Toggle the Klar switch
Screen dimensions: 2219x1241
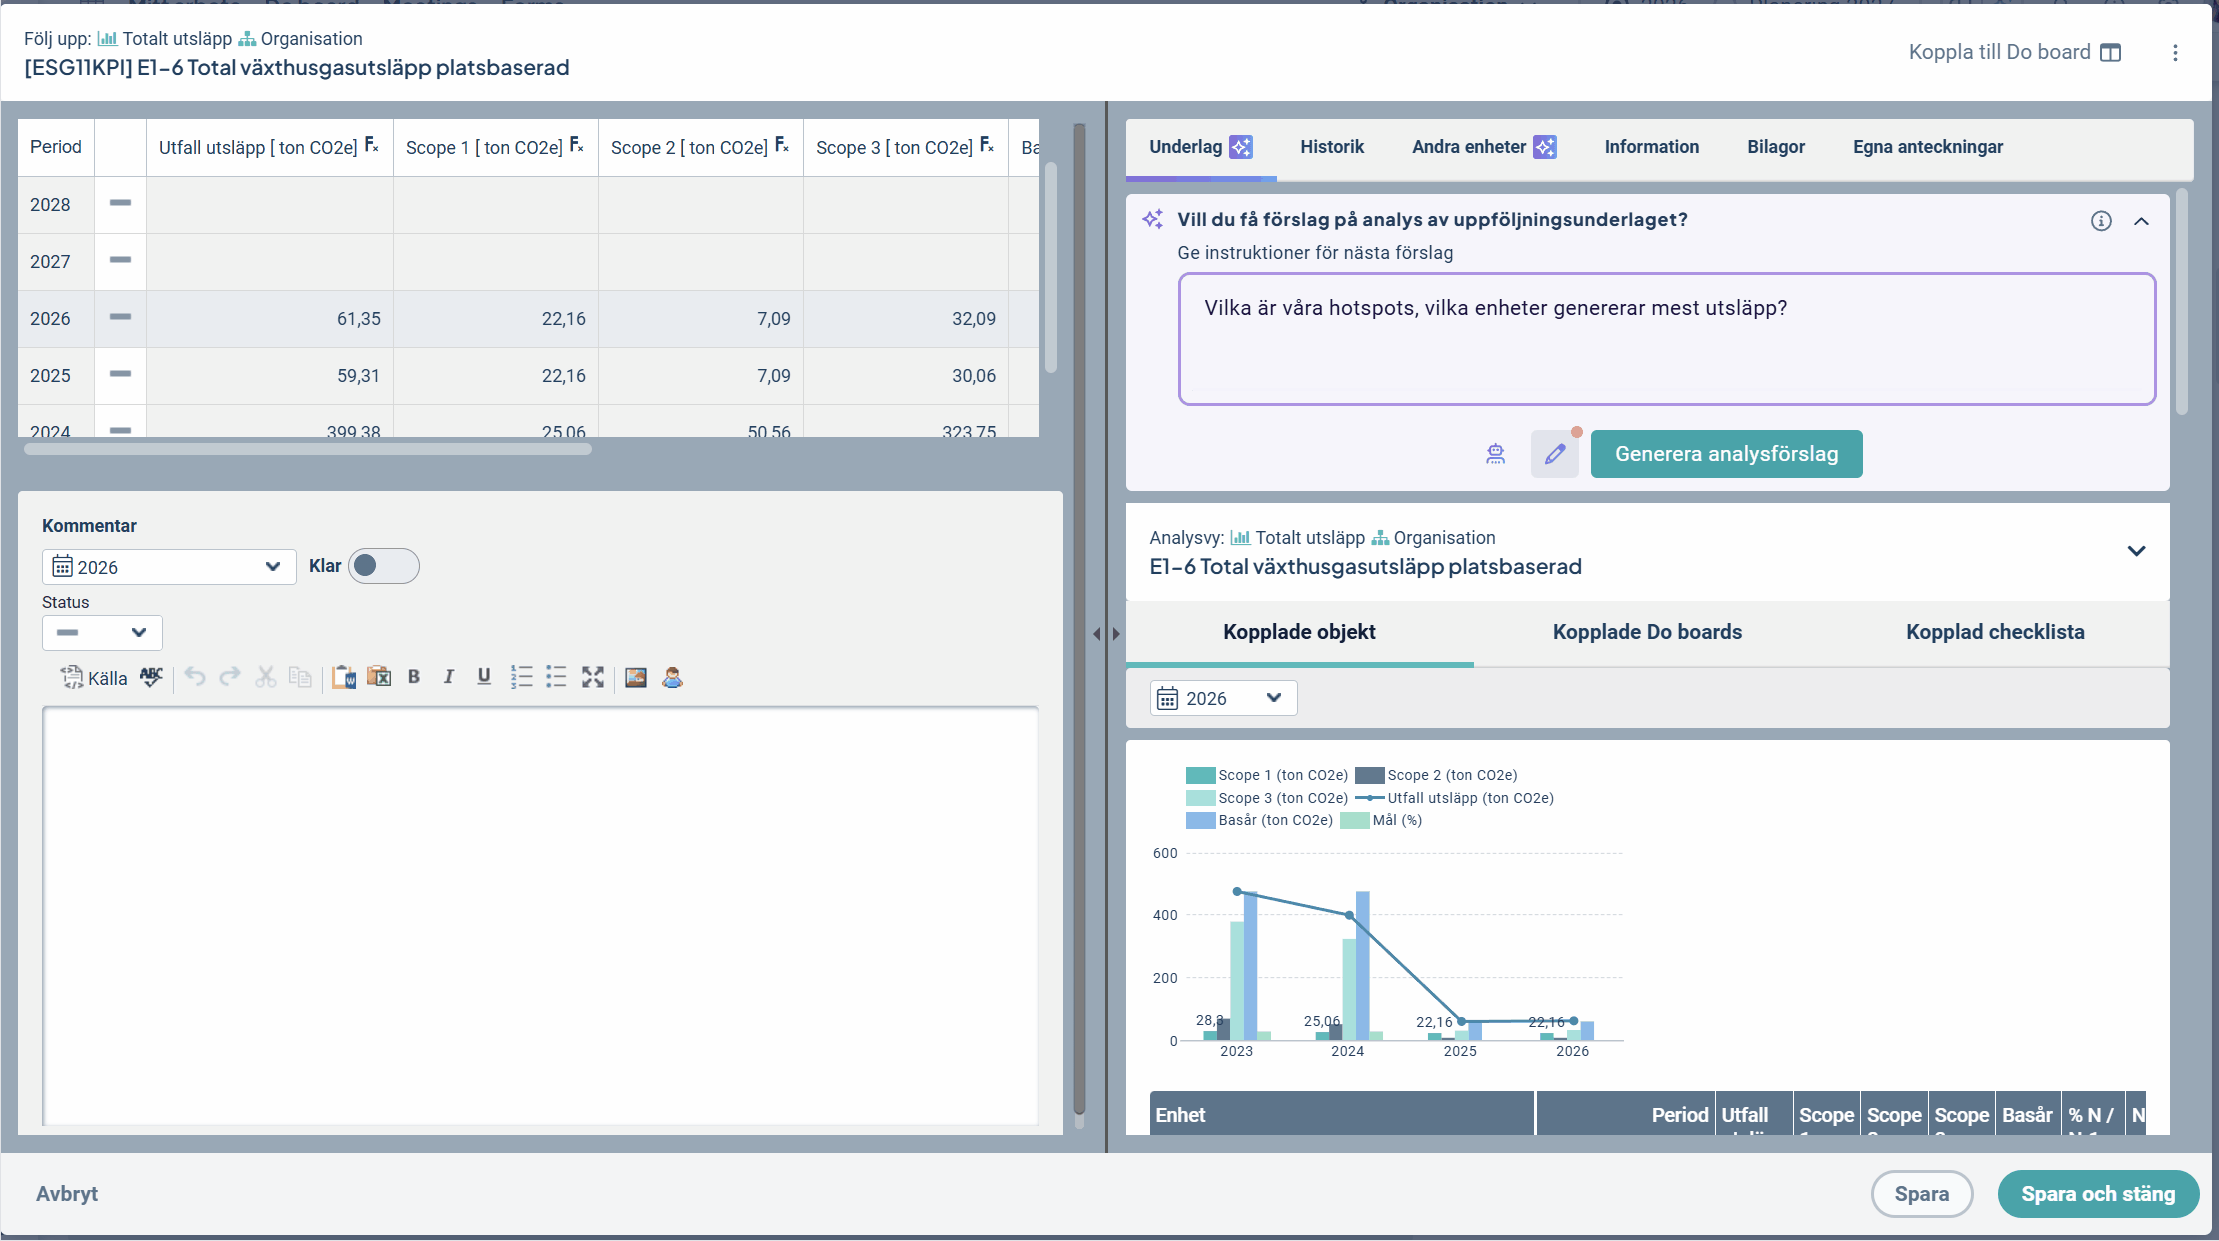coord(384,566)
